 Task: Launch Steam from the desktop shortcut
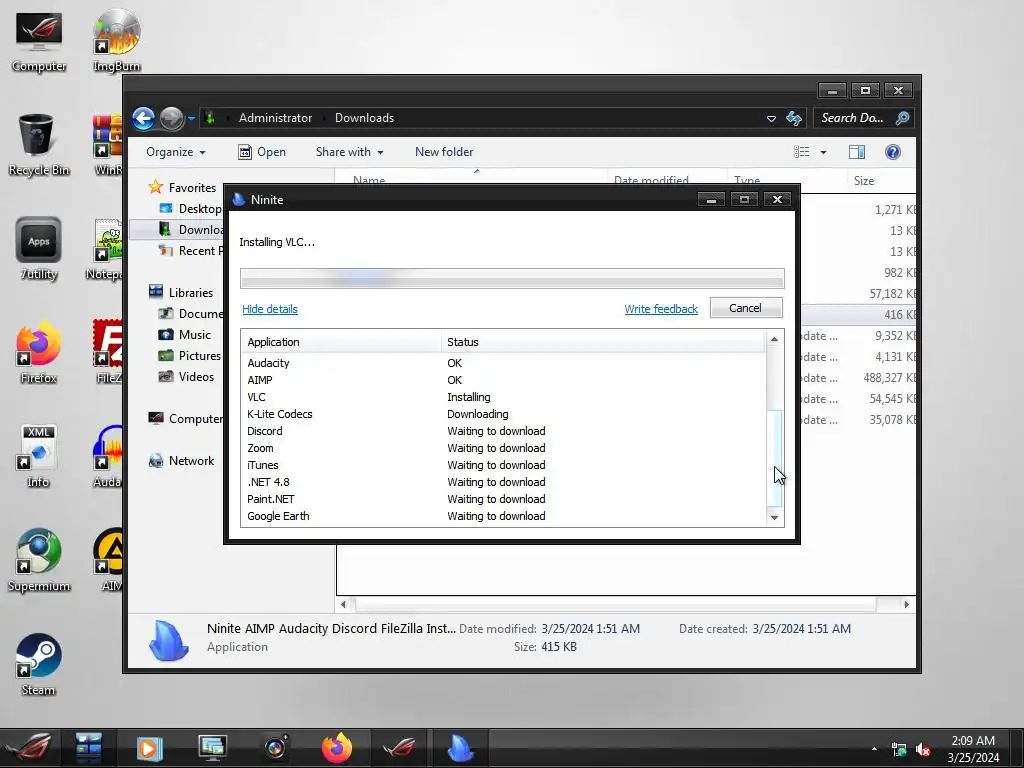coord(39,665)
